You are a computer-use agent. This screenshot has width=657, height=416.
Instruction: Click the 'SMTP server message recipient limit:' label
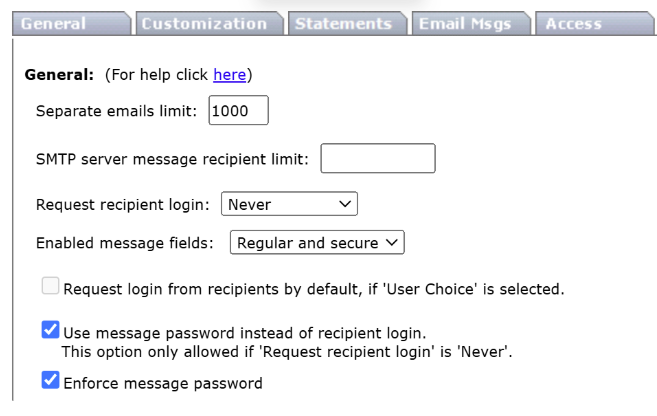[x=172, y=159]
